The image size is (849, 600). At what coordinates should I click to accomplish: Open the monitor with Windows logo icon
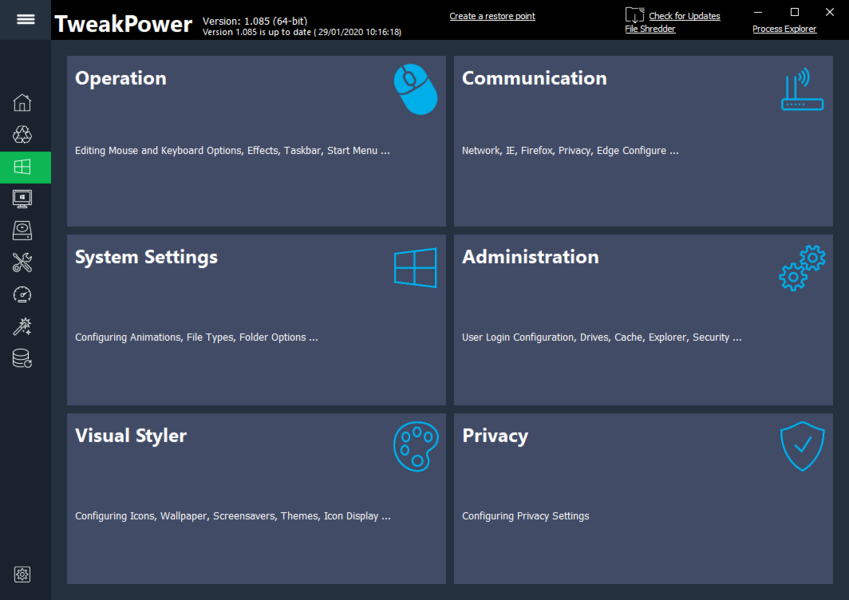22,199
